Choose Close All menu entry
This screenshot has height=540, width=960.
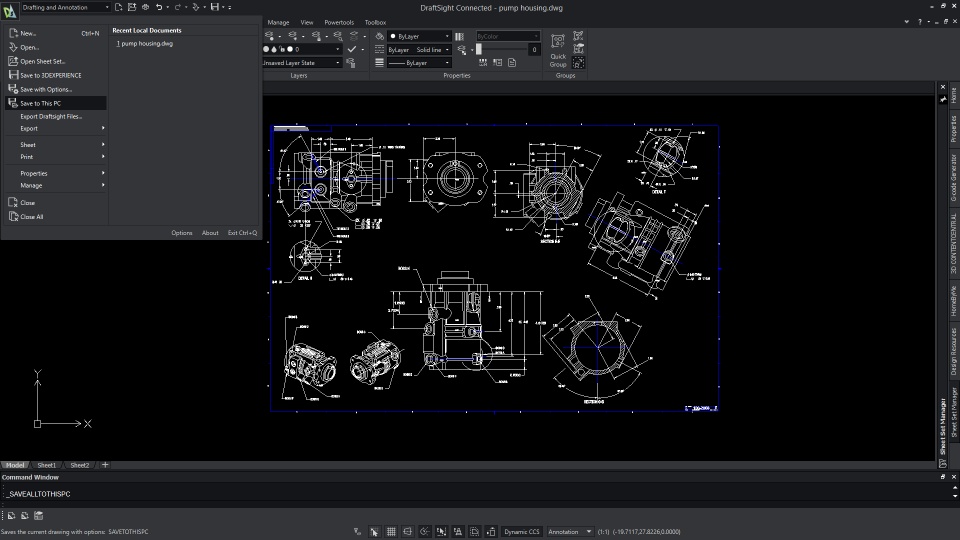[56, 217]
